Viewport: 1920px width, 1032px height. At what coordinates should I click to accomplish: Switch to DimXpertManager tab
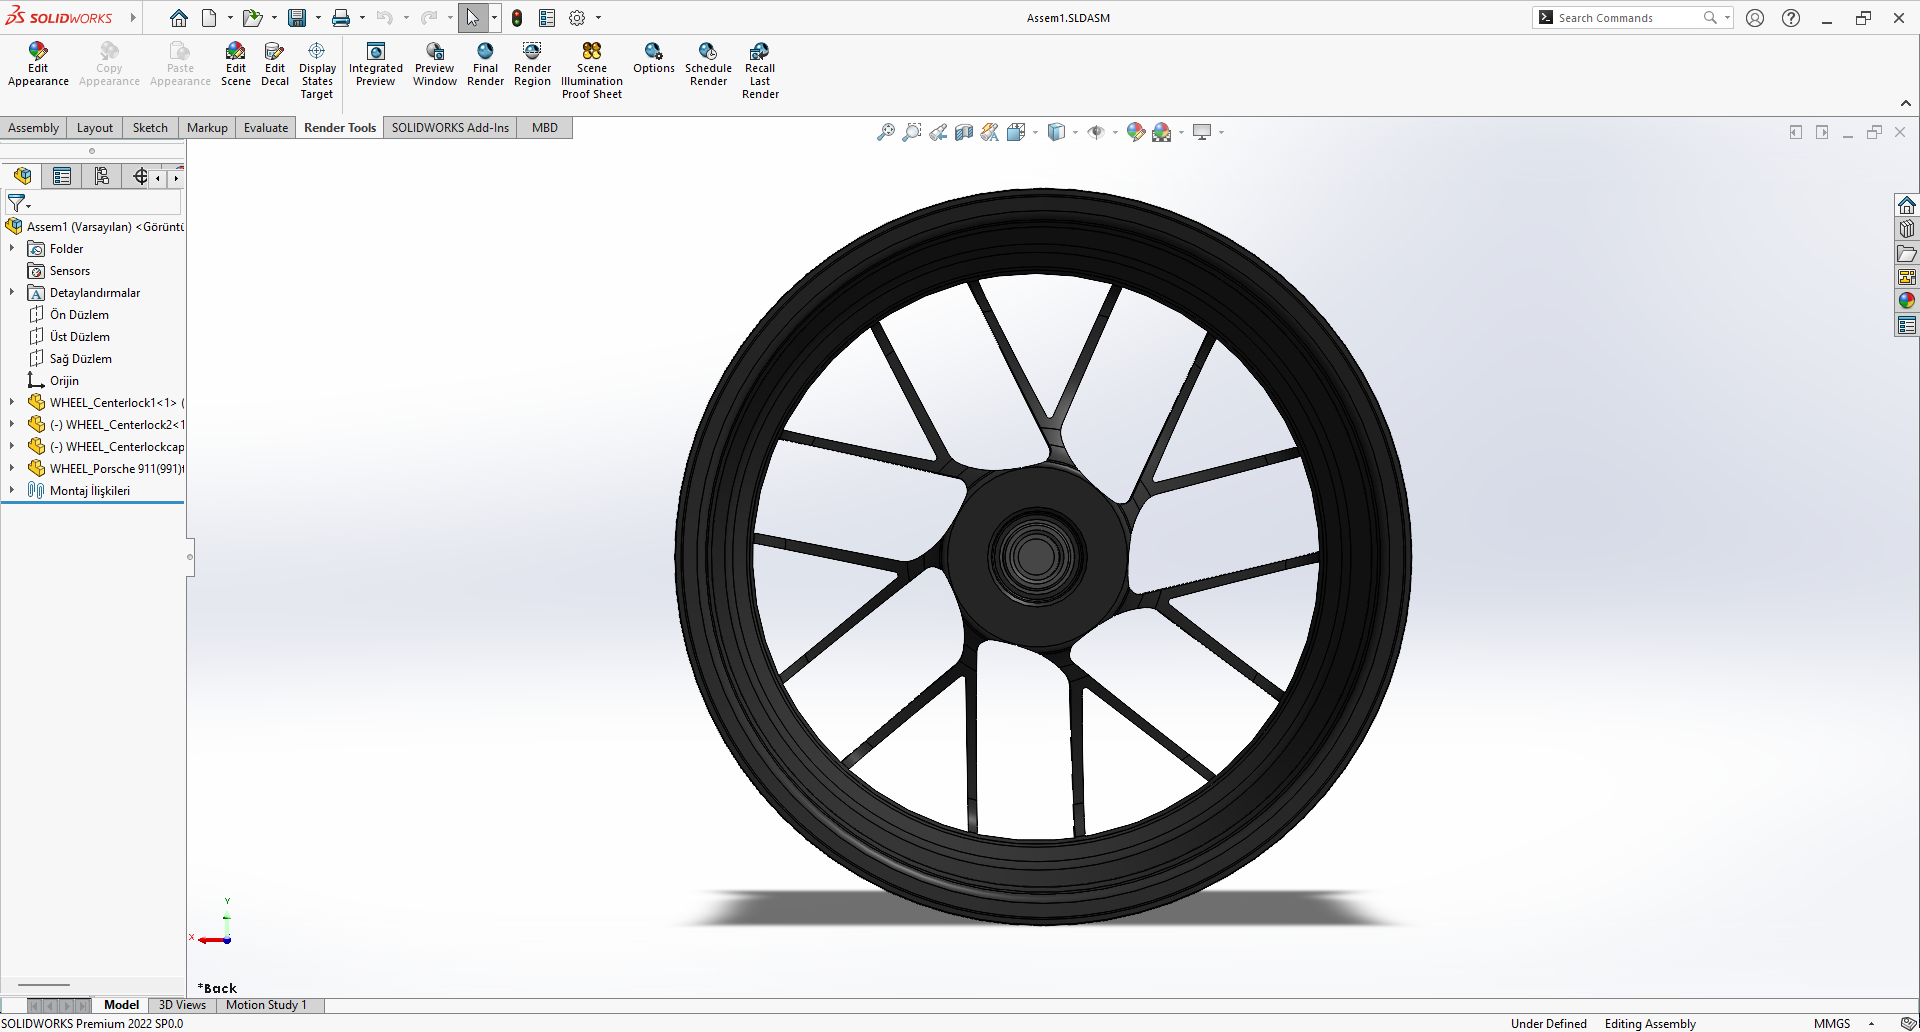click(140, 177)
